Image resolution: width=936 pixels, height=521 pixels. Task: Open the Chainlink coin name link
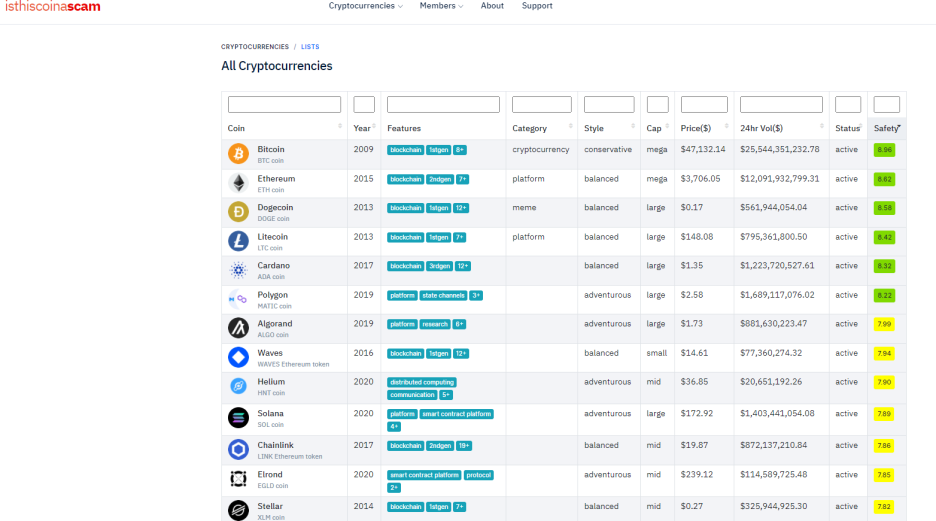point(275,445)
